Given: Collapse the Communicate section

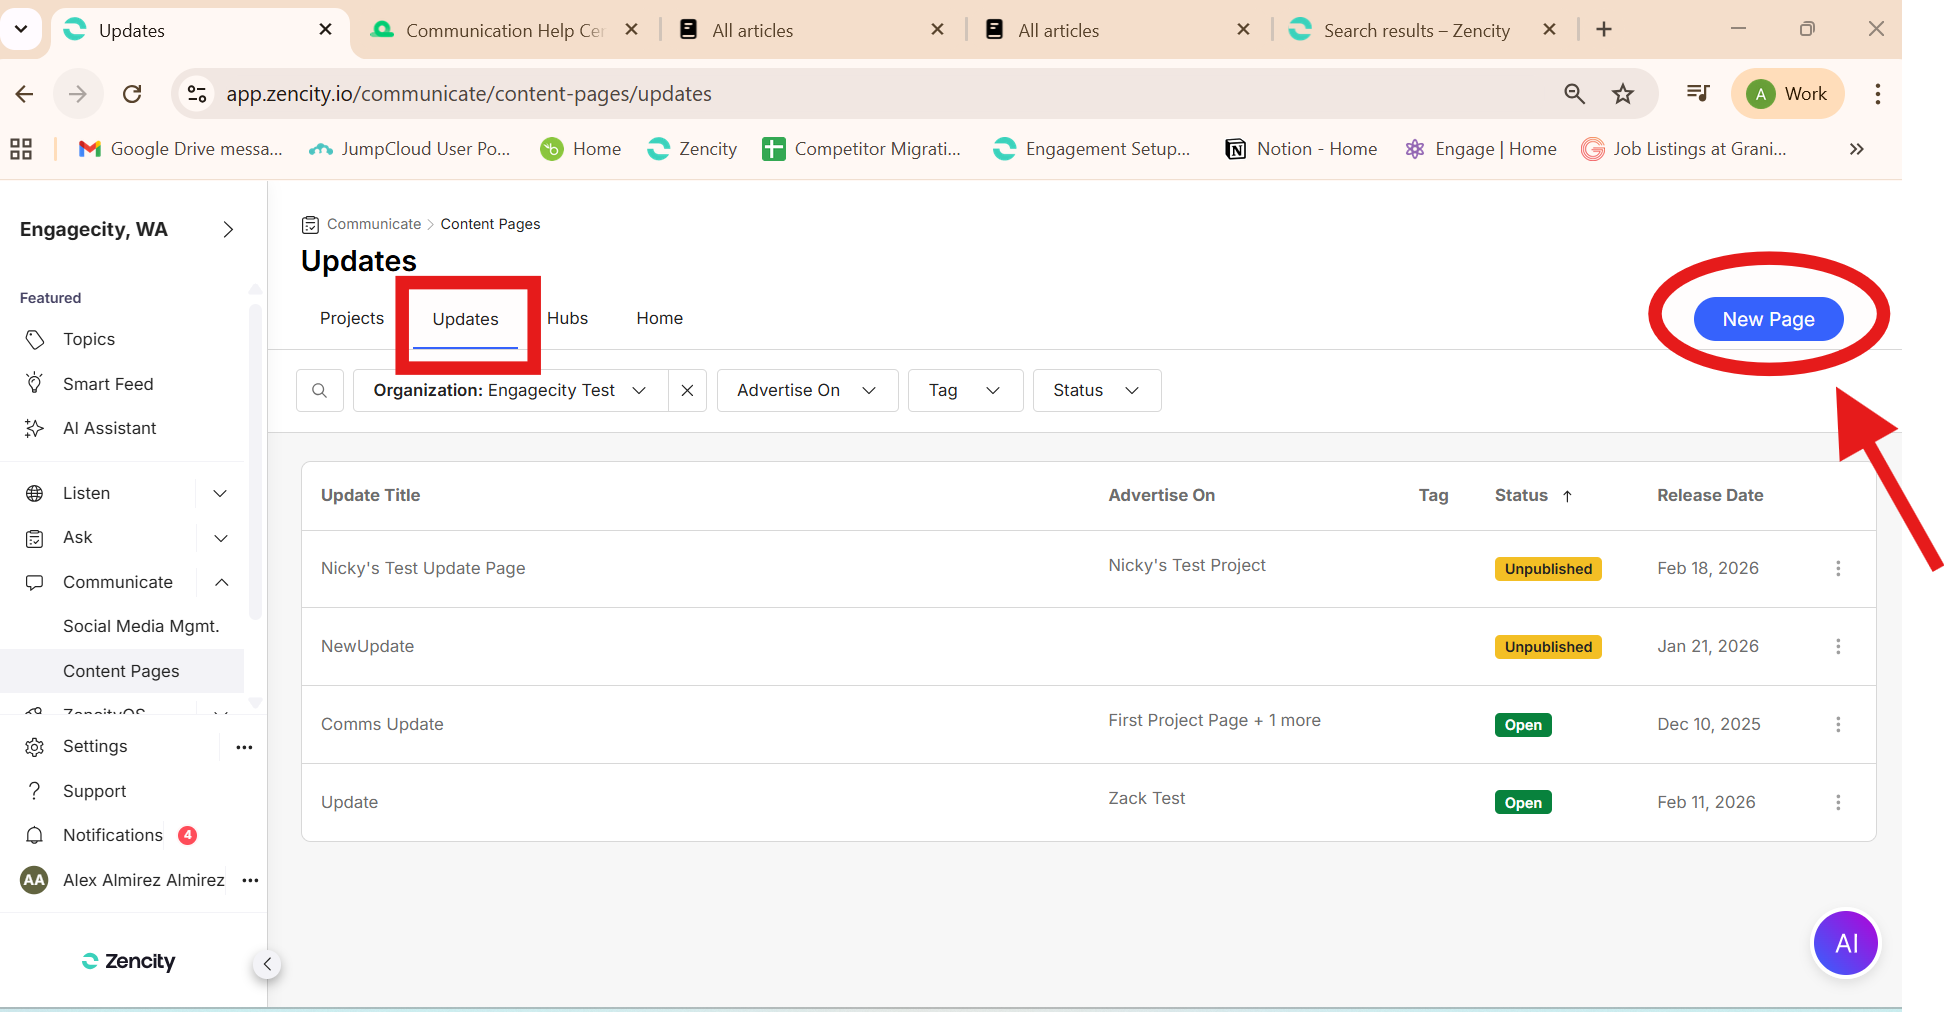Looking at the screenshot, I should (x=221, y=582).
